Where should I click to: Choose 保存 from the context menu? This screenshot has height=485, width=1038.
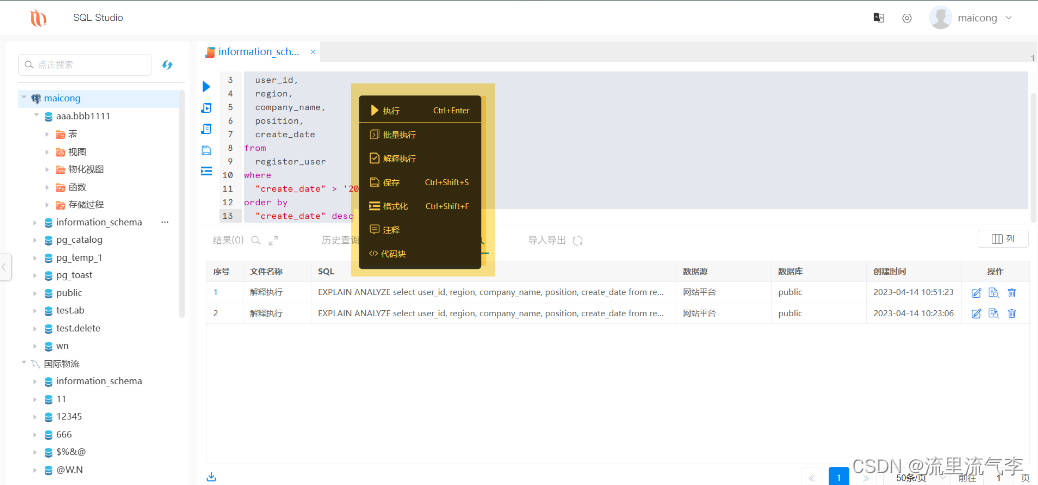point(420,183)
